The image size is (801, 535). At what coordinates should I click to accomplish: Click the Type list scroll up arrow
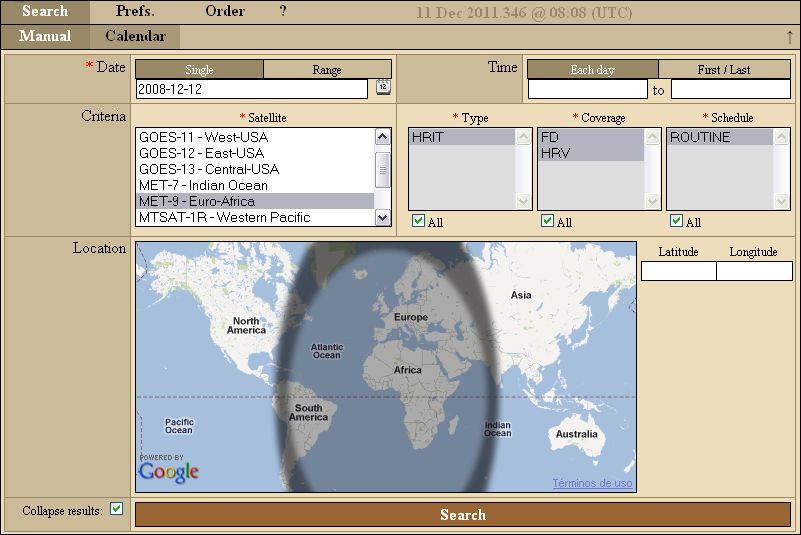(523, 136)
